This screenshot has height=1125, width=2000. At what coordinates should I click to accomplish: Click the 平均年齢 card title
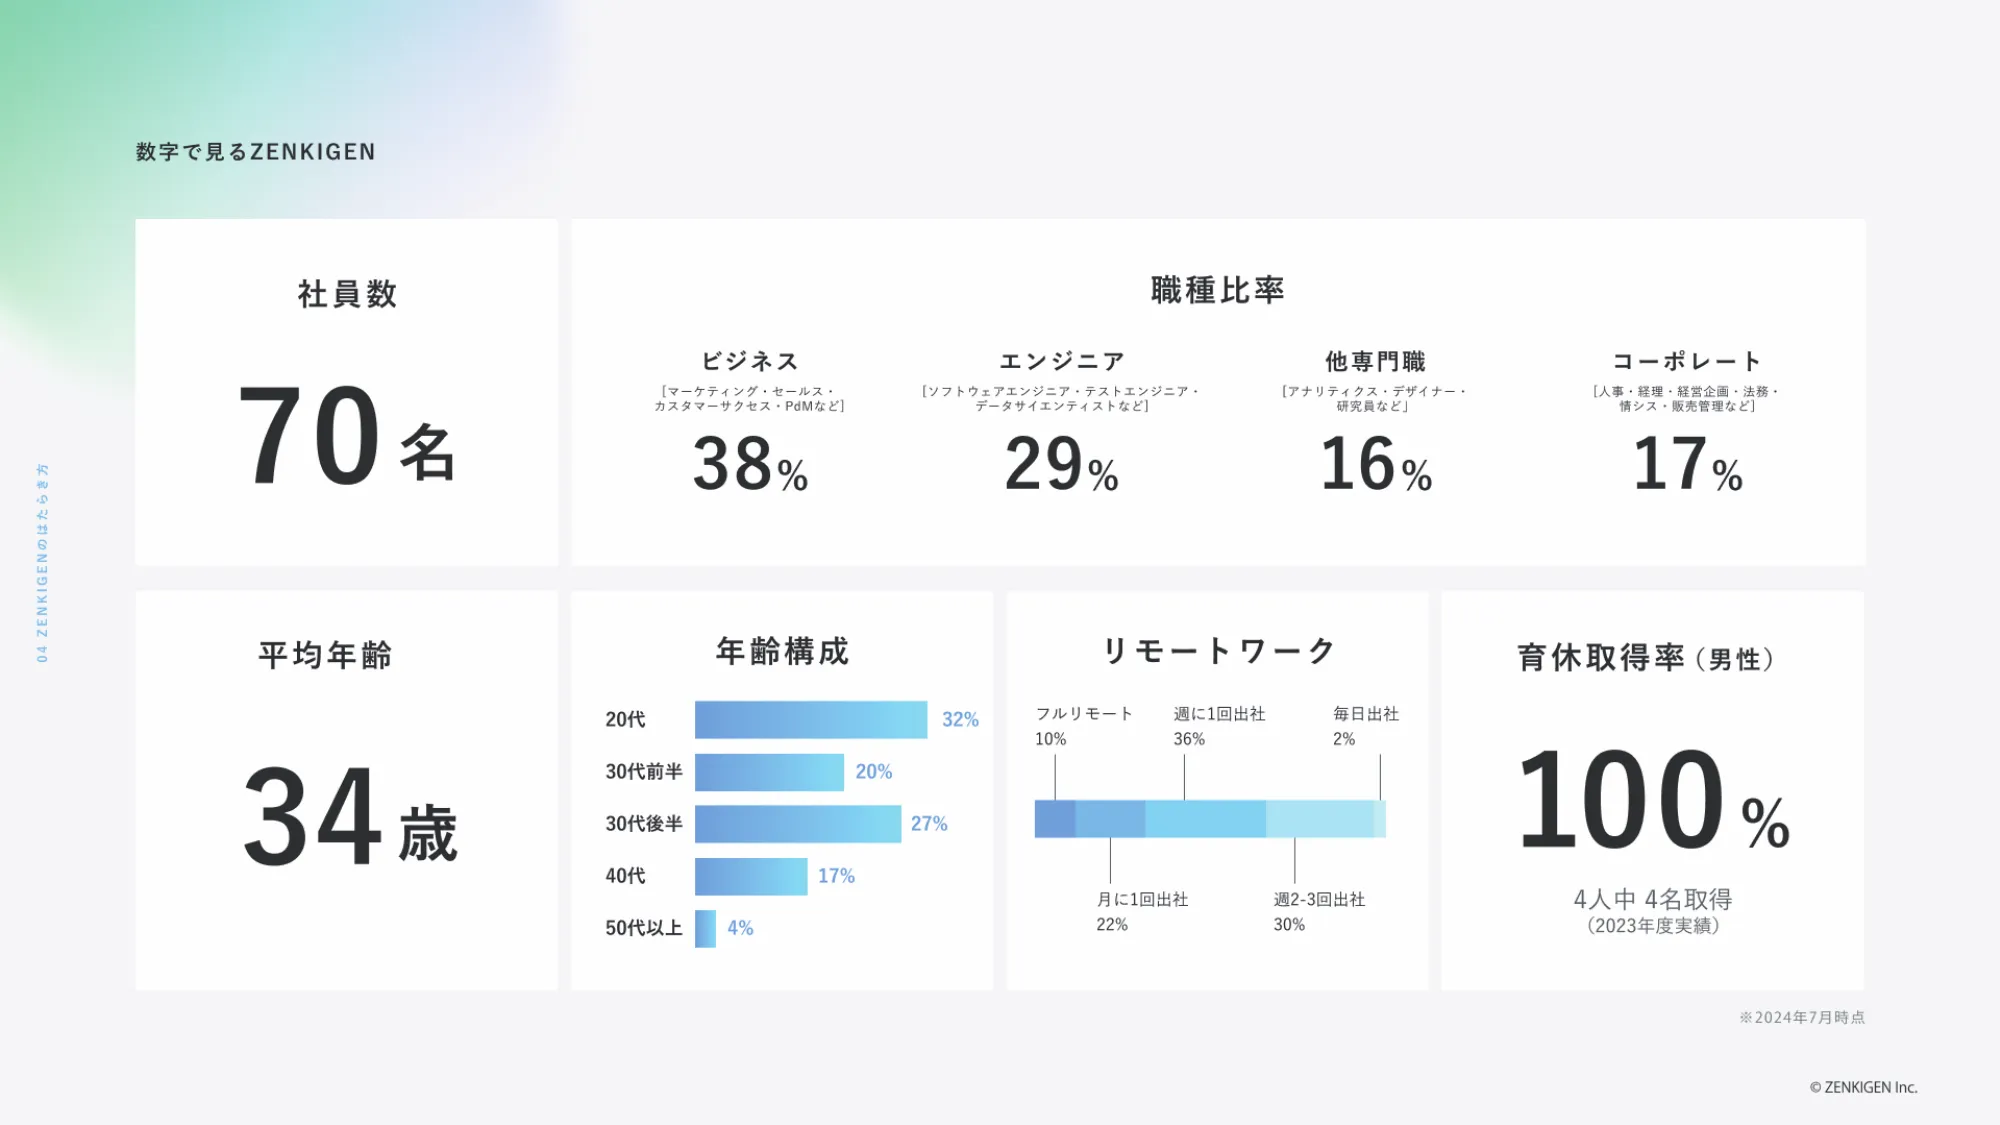[x=325, y=655]
